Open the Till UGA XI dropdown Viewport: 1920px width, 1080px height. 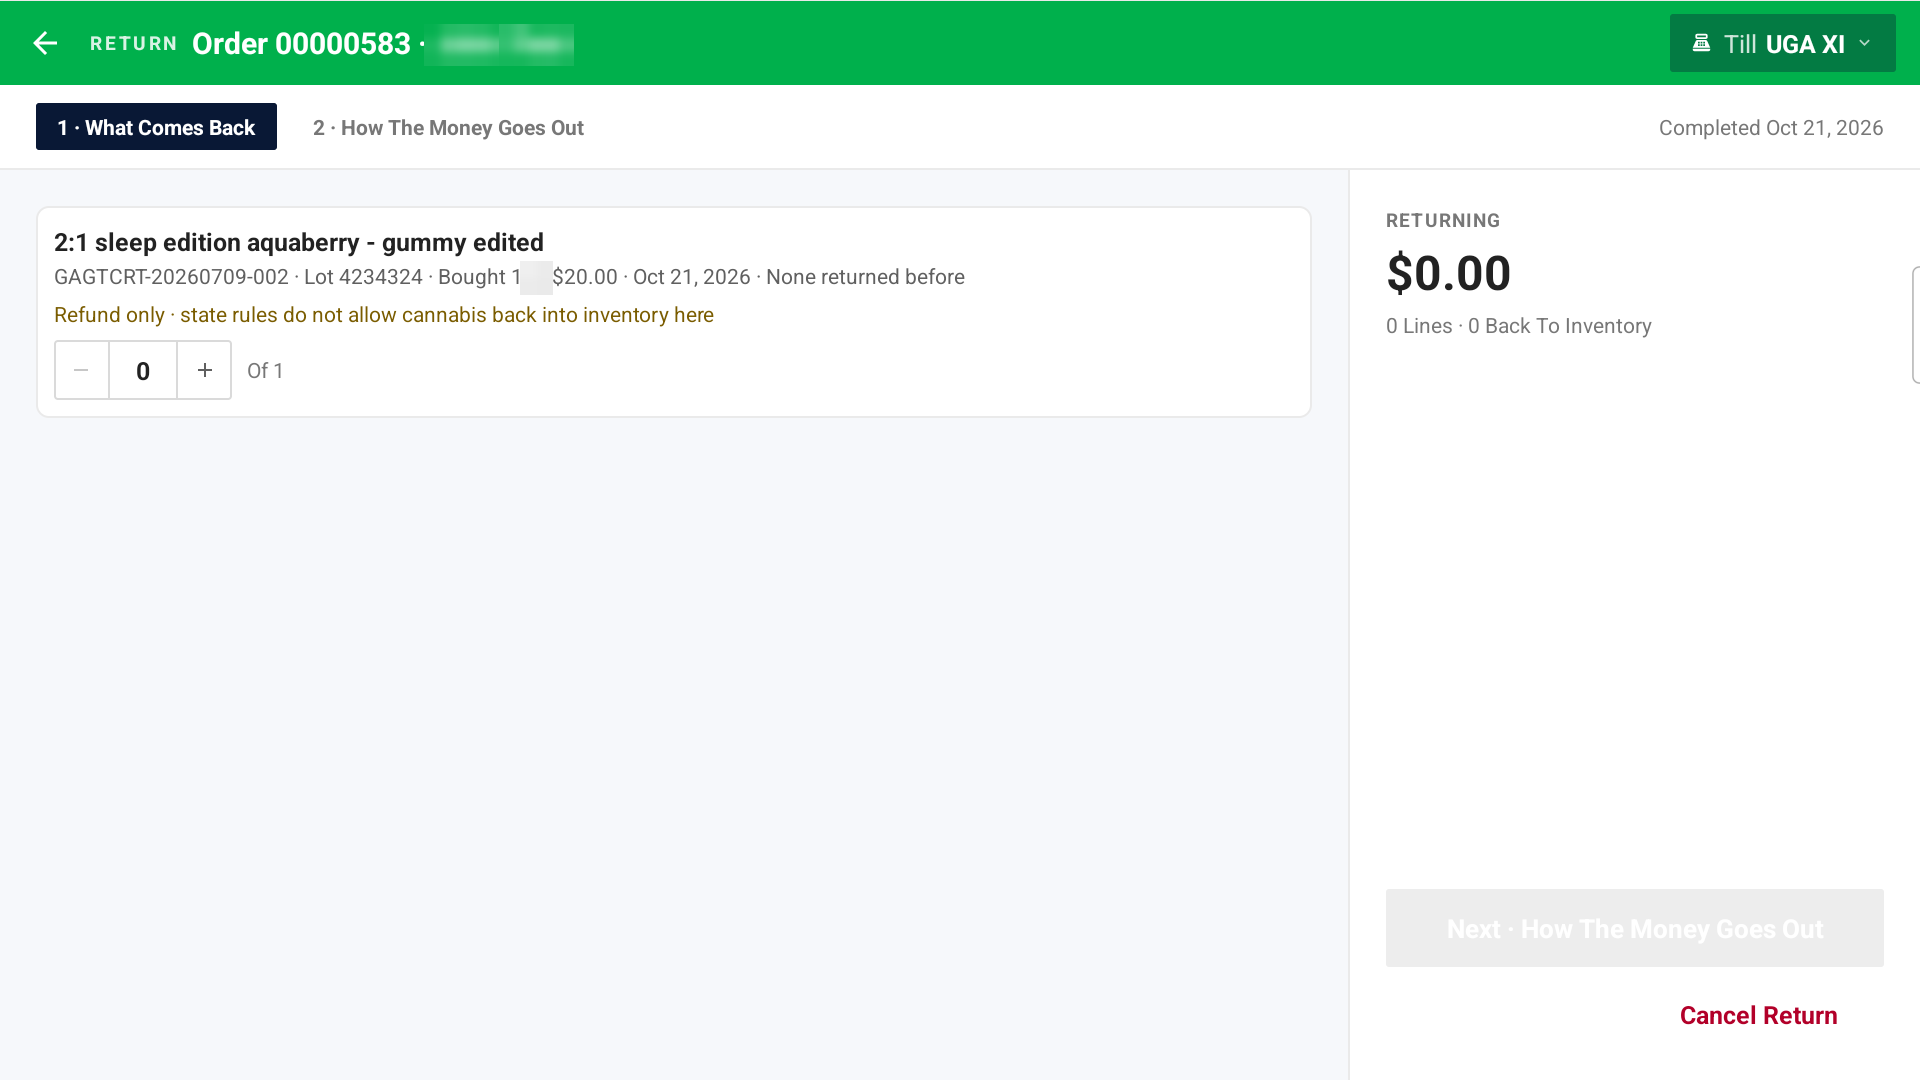tap(1782, 43)
